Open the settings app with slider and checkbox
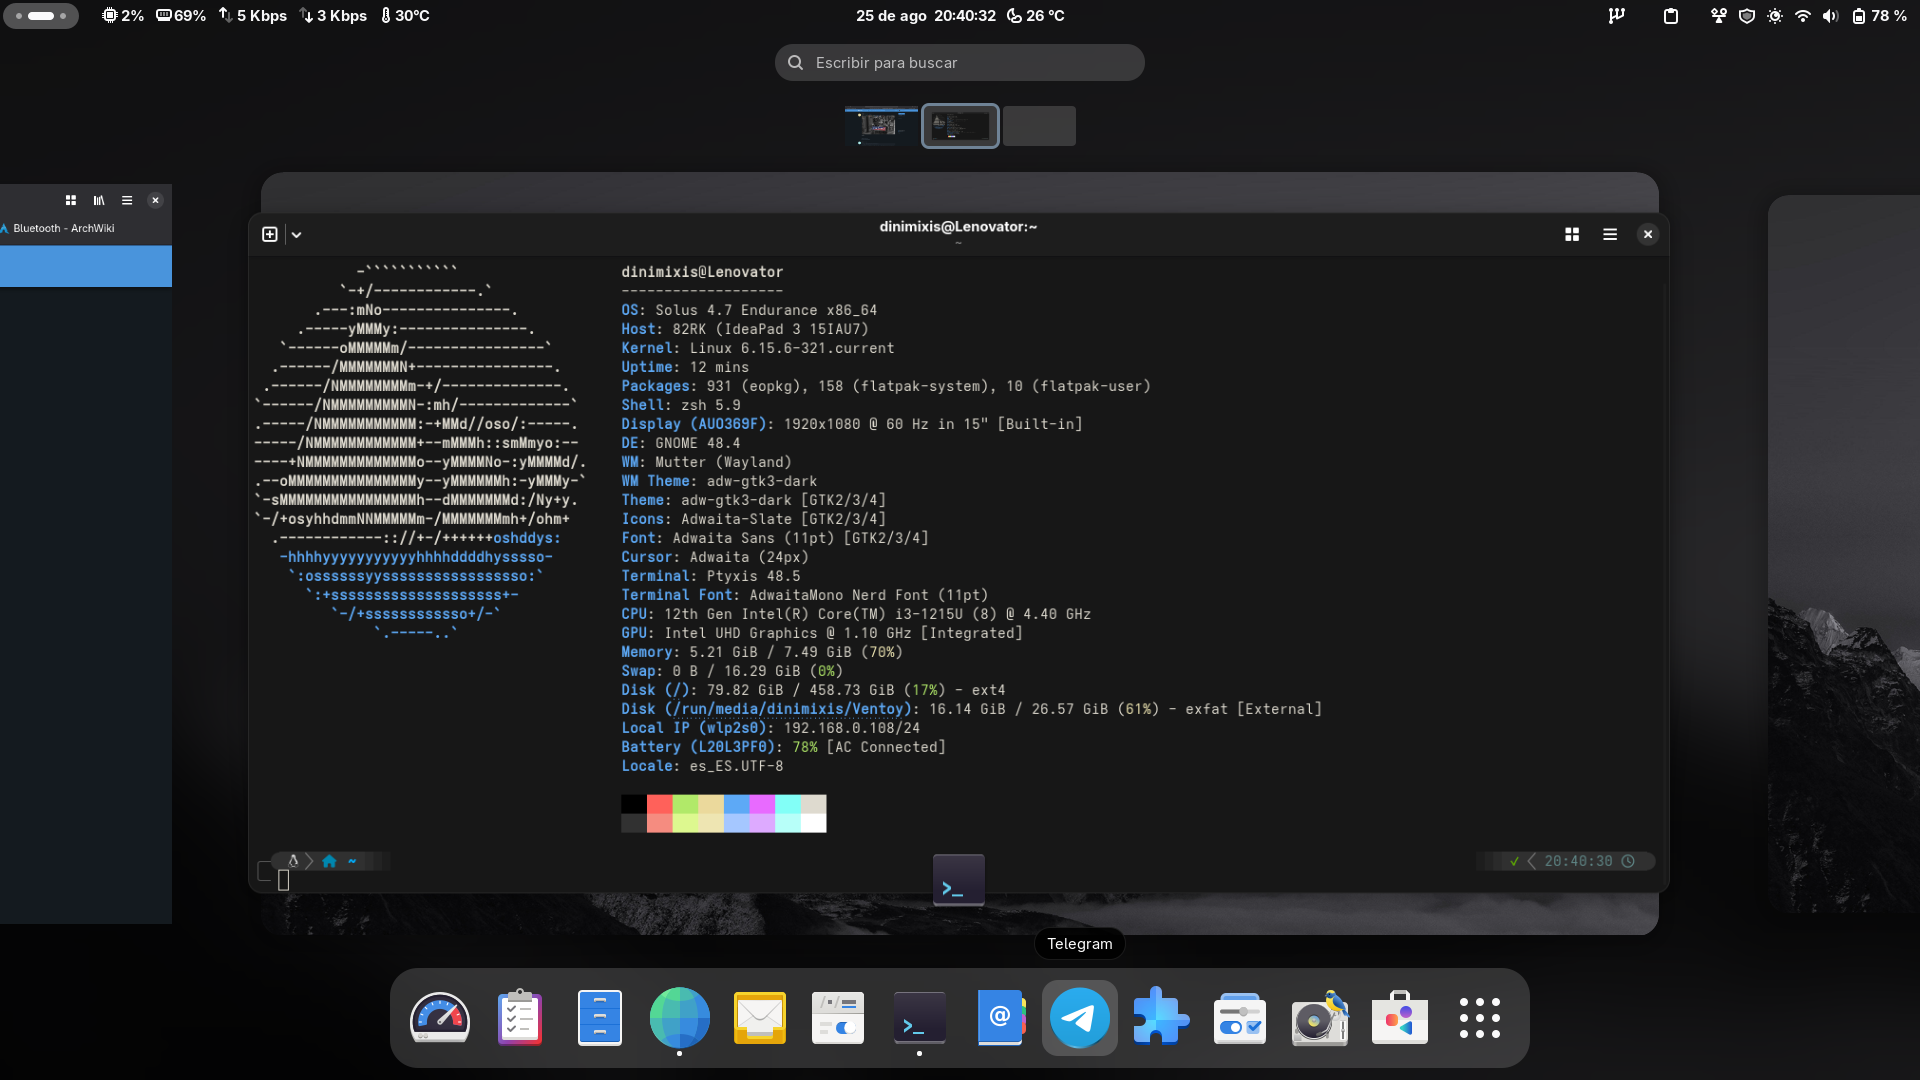The height and width of the screenshot is (1080, 1920). (1240, 1018)
